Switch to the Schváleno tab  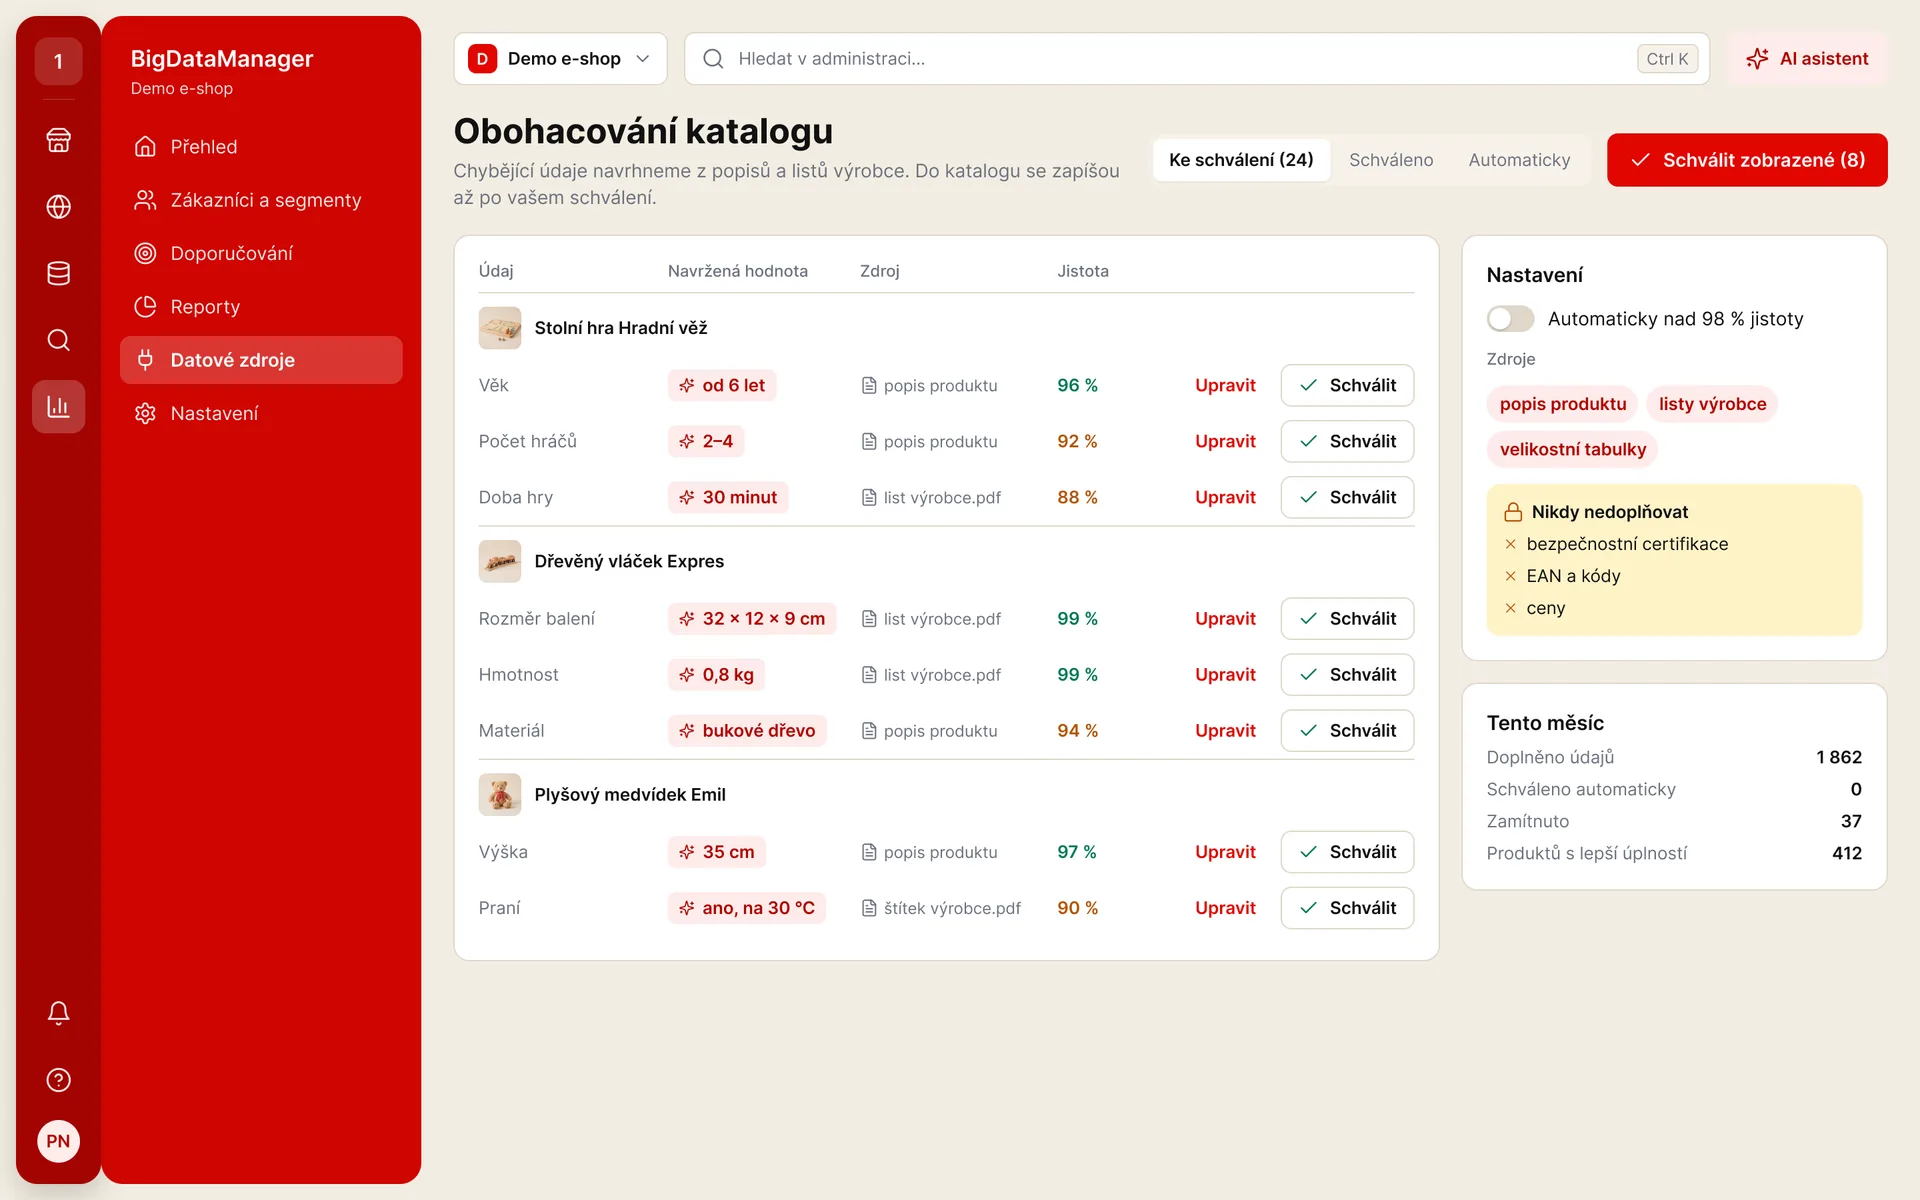tap(1390, 160)
